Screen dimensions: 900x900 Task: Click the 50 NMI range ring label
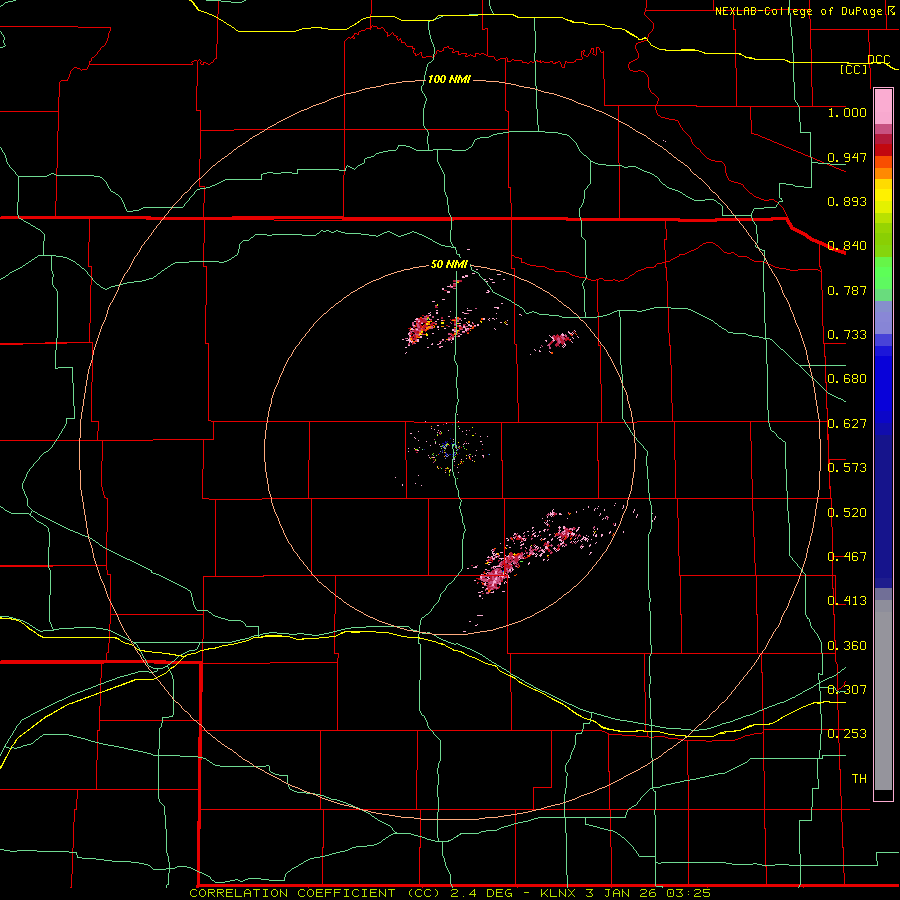449,265
